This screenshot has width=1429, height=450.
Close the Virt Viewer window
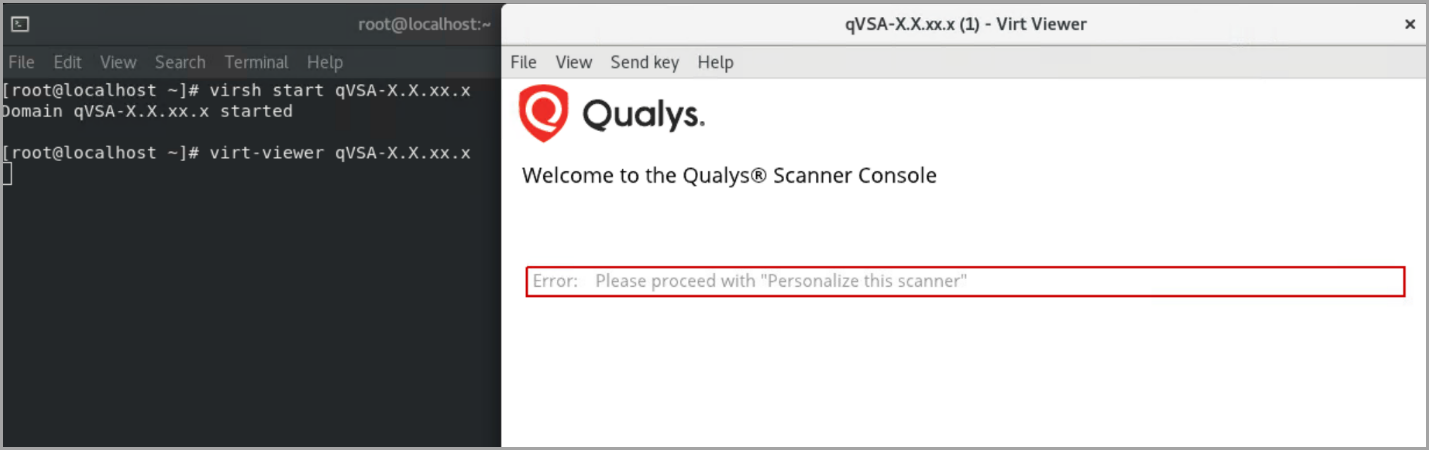click(1410, 24)
